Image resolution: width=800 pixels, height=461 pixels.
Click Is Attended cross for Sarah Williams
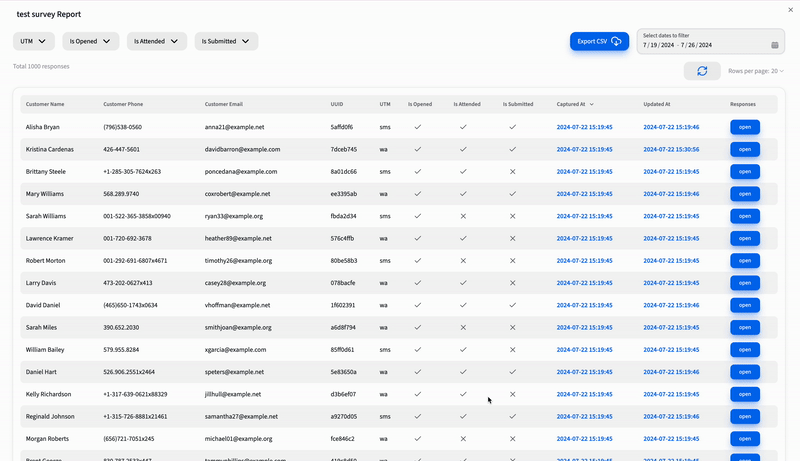click(463, 216)
